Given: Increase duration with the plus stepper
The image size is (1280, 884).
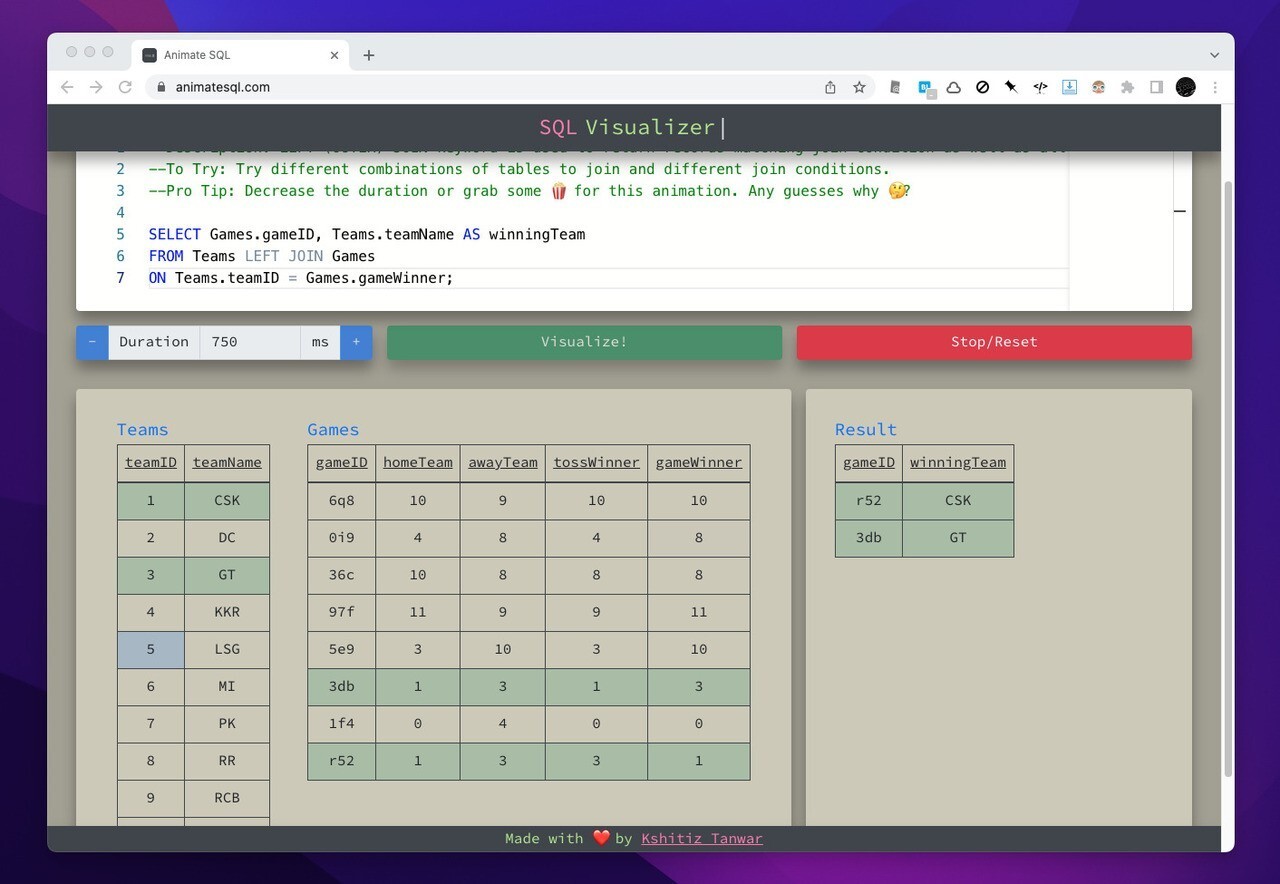Looking at the screenshot, I should [x=356, y=341].
